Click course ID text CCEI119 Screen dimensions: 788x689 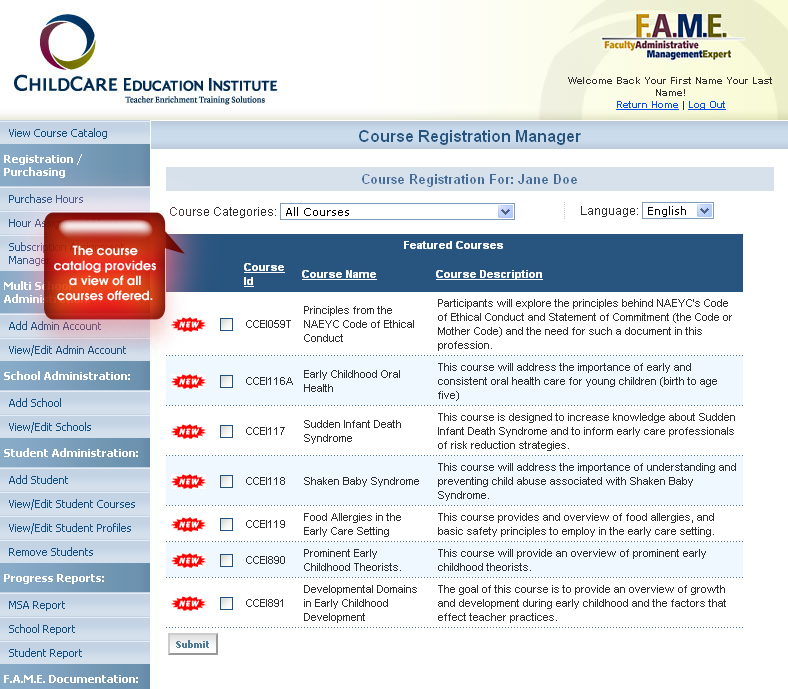(x=265, y=524)
